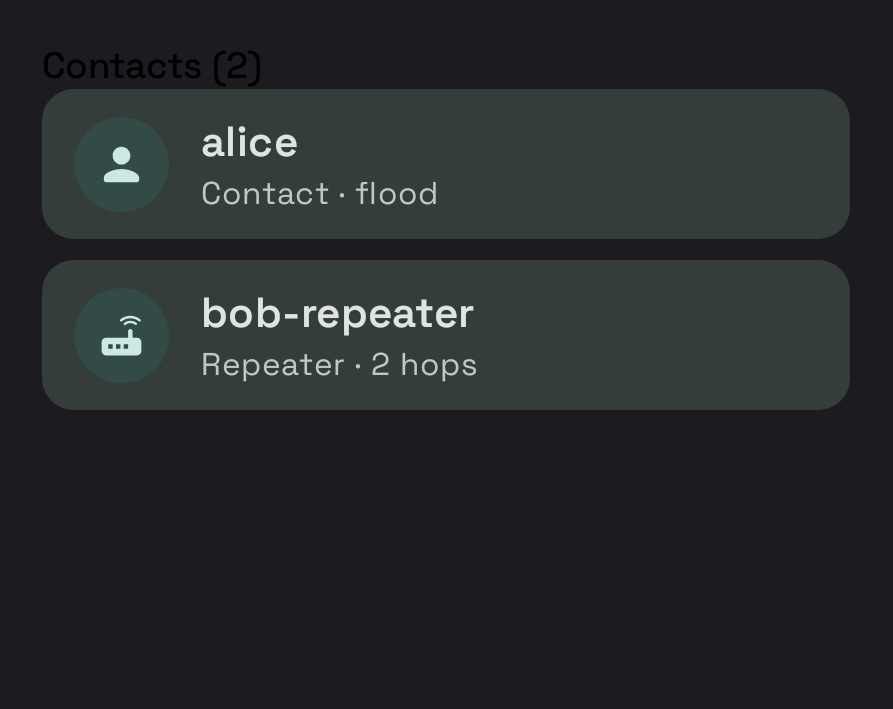Open the bob-repeater contact card
This screenshot has height=709, width=893.
click(446, 335)
